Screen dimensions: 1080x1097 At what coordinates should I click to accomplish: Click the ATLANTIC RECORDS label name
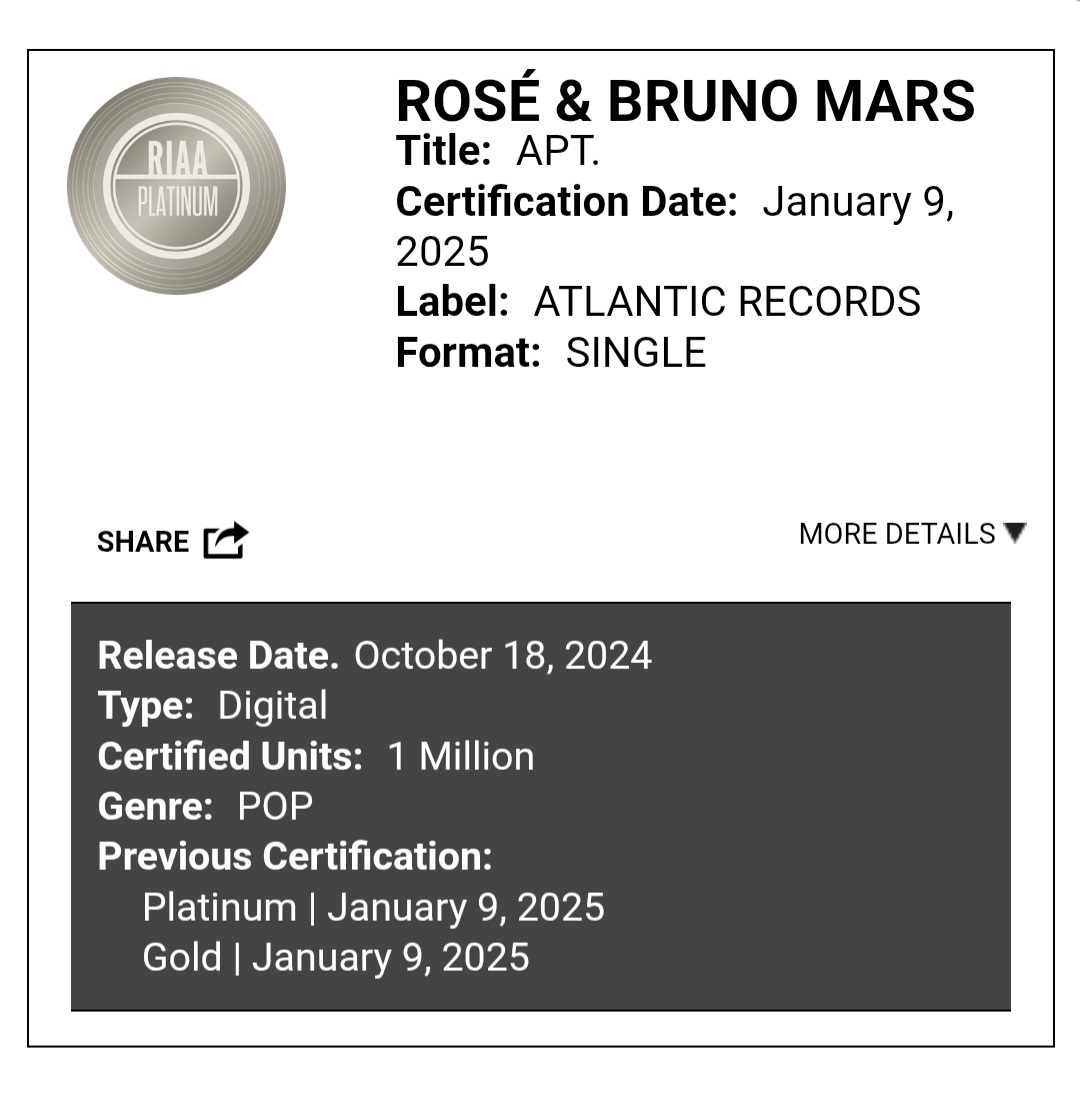pos(728,301)
